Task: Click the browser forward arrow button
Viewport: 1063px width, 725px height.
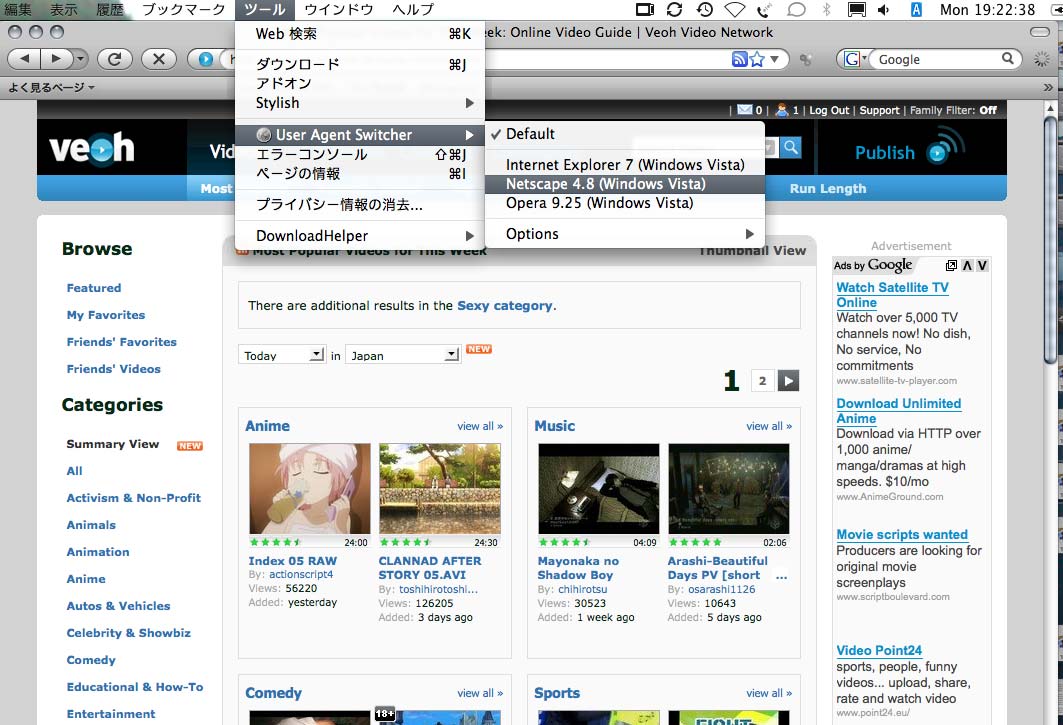Action: click(x=56, y=59)
